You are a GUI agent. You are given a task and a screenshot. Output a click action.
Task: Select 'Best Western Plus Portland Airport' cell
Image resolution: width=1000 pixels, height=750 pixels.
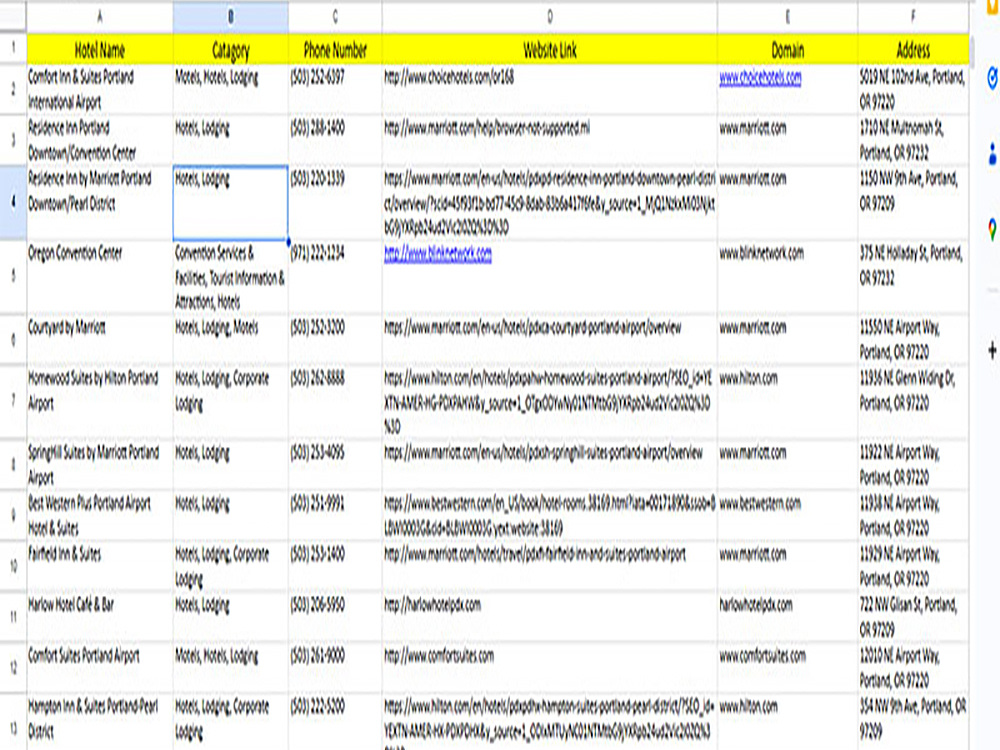[99, 515]
